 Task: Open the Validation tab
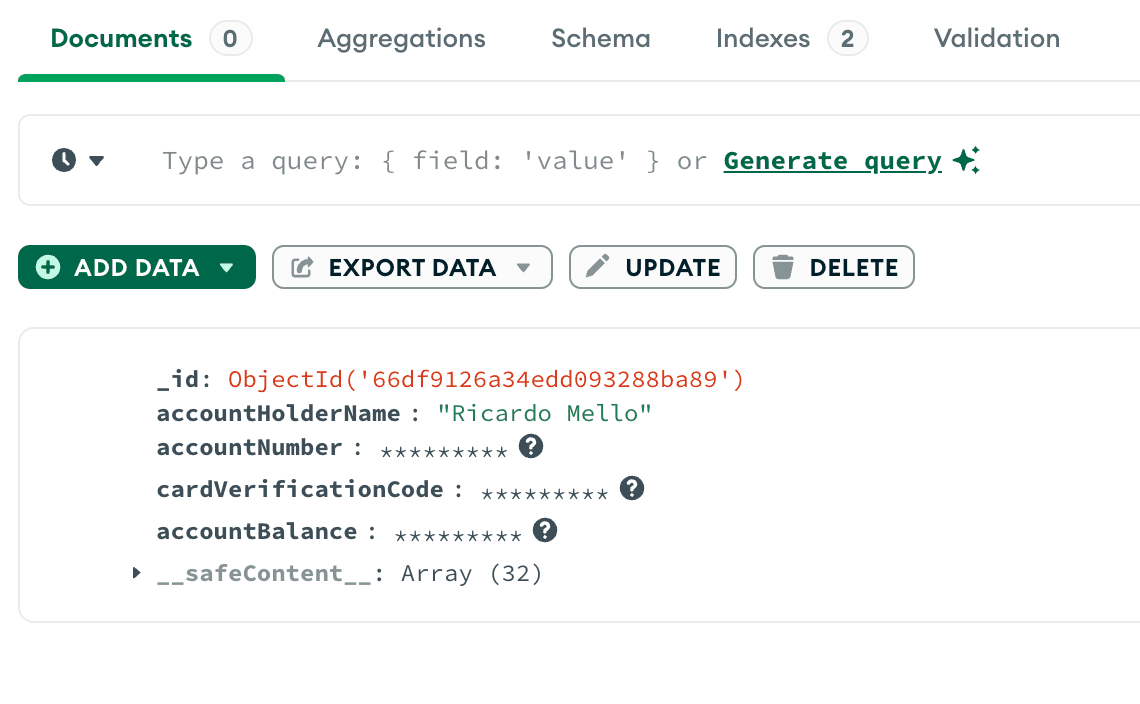996,39
